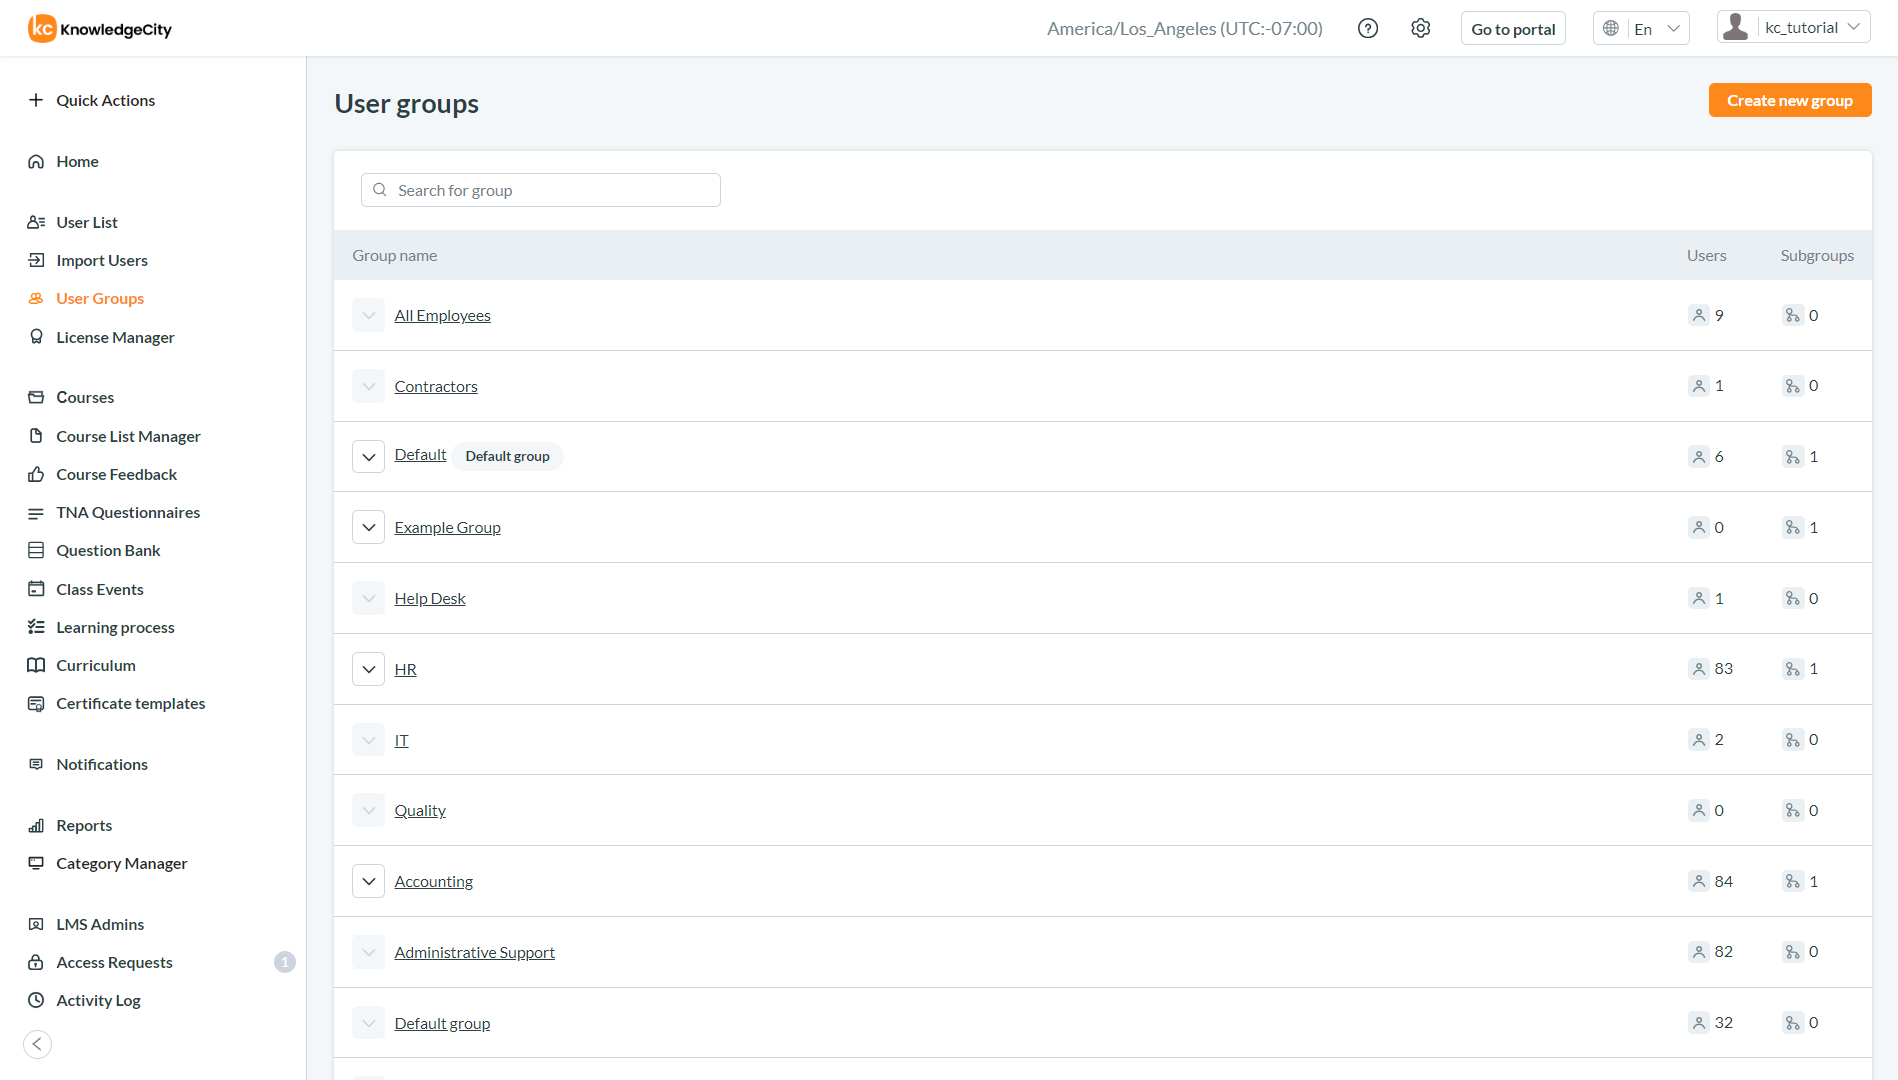Click the help question mark icon
The image size is (1898, 1080).
pos(1367,29)
